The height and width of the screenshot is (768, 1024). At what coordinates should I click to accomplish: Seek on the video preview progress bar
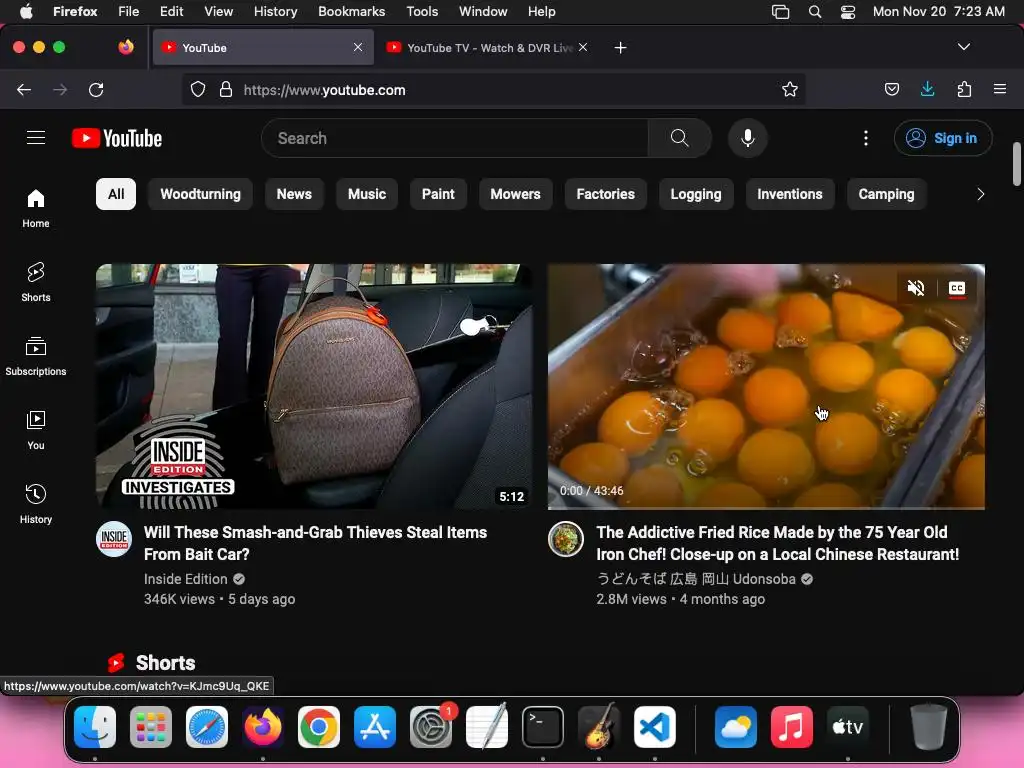click(766, 507)
